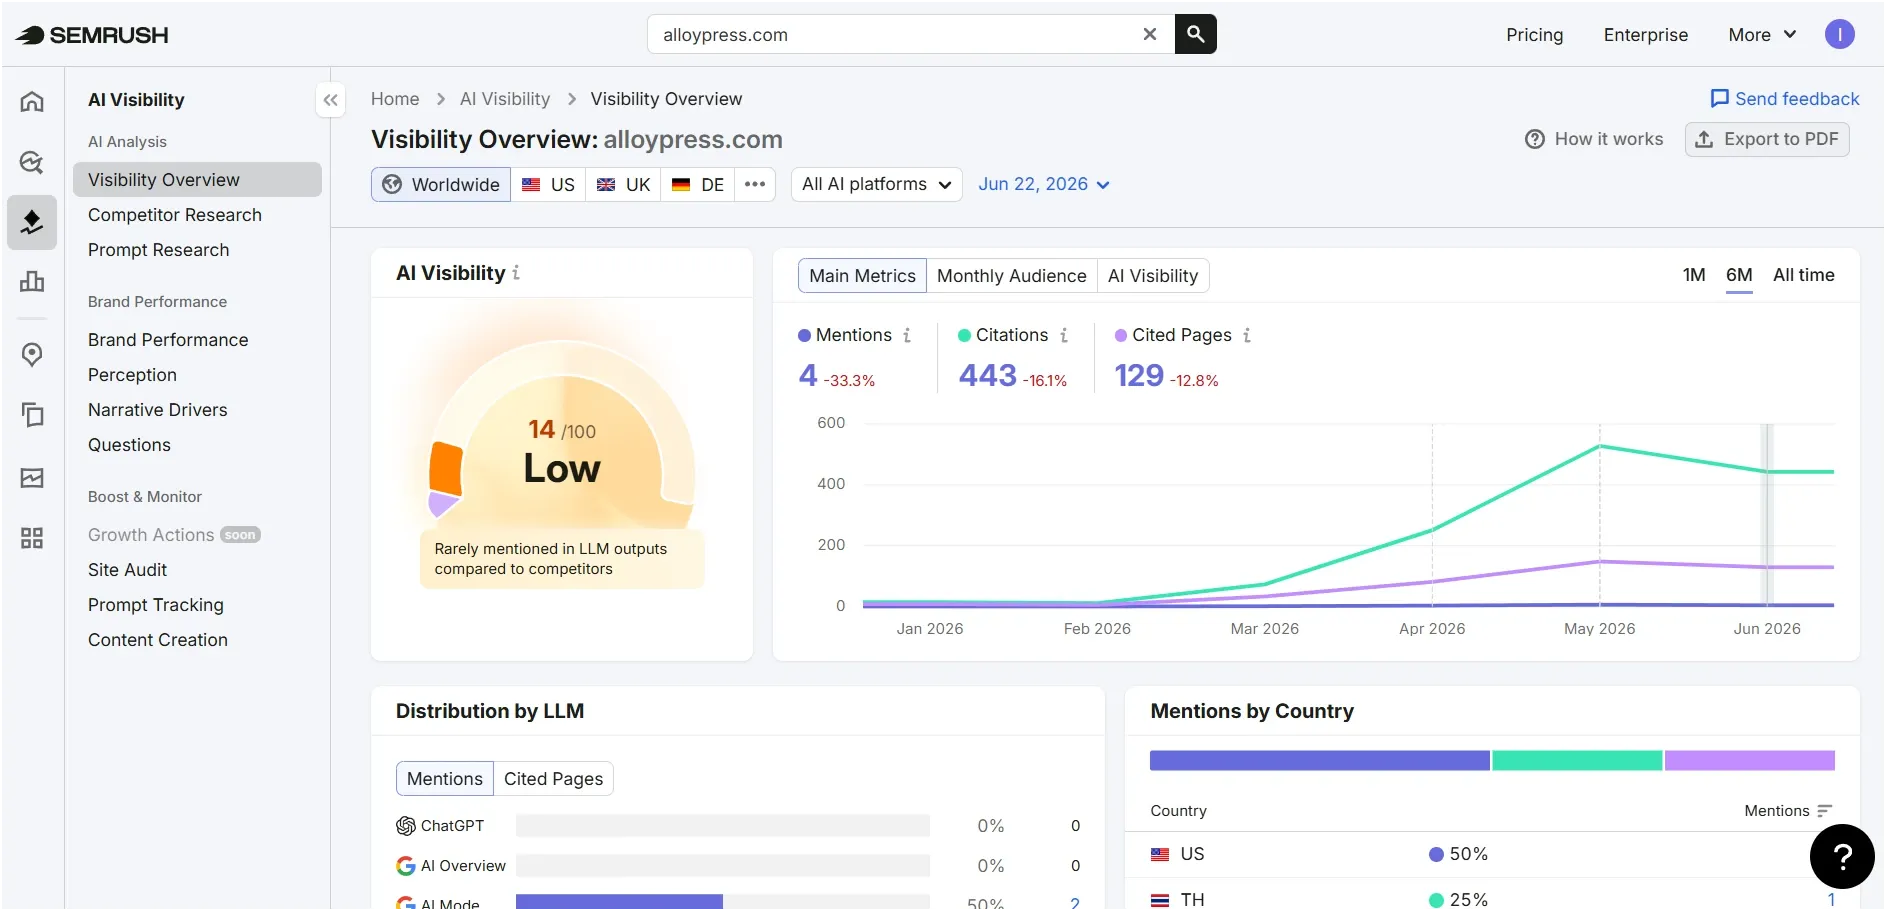
Task: Open How it works help
Action: click(1594, 140)
